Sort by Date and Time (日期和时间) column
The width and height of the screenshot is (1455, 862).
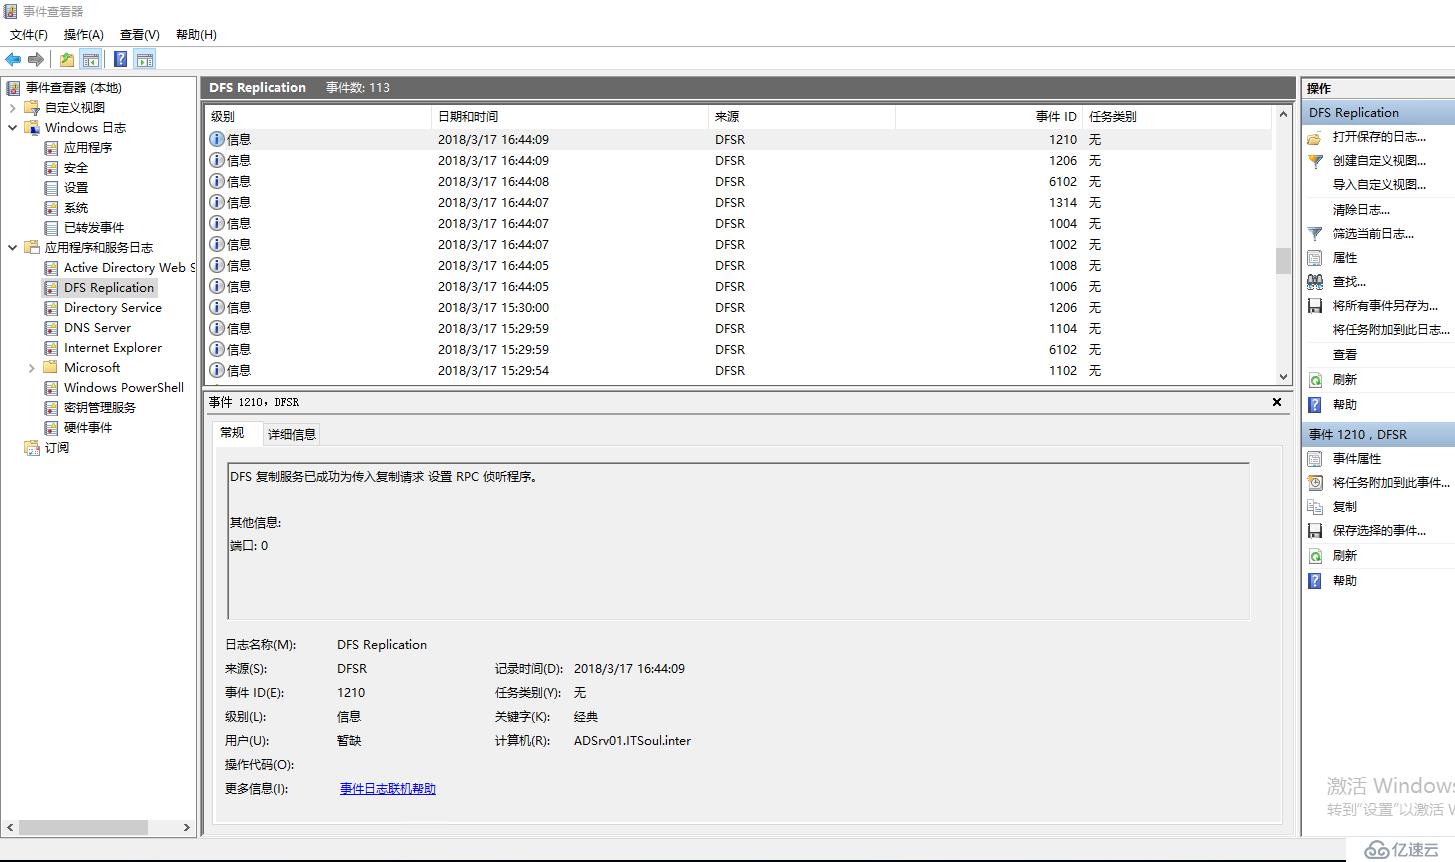coord(570,117)
